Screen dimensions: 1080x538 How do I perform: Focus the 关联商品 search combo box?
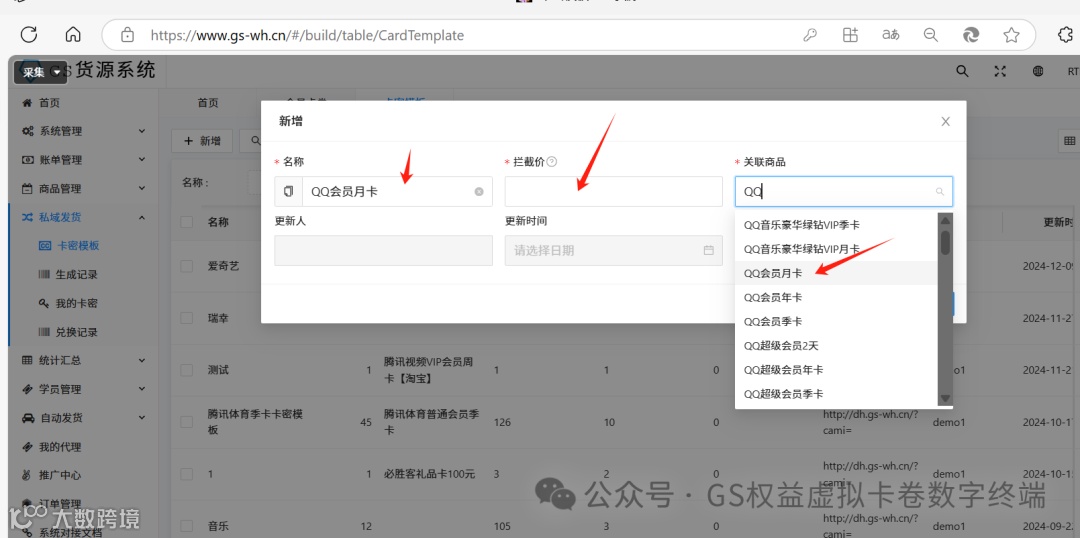coord(844,192)
